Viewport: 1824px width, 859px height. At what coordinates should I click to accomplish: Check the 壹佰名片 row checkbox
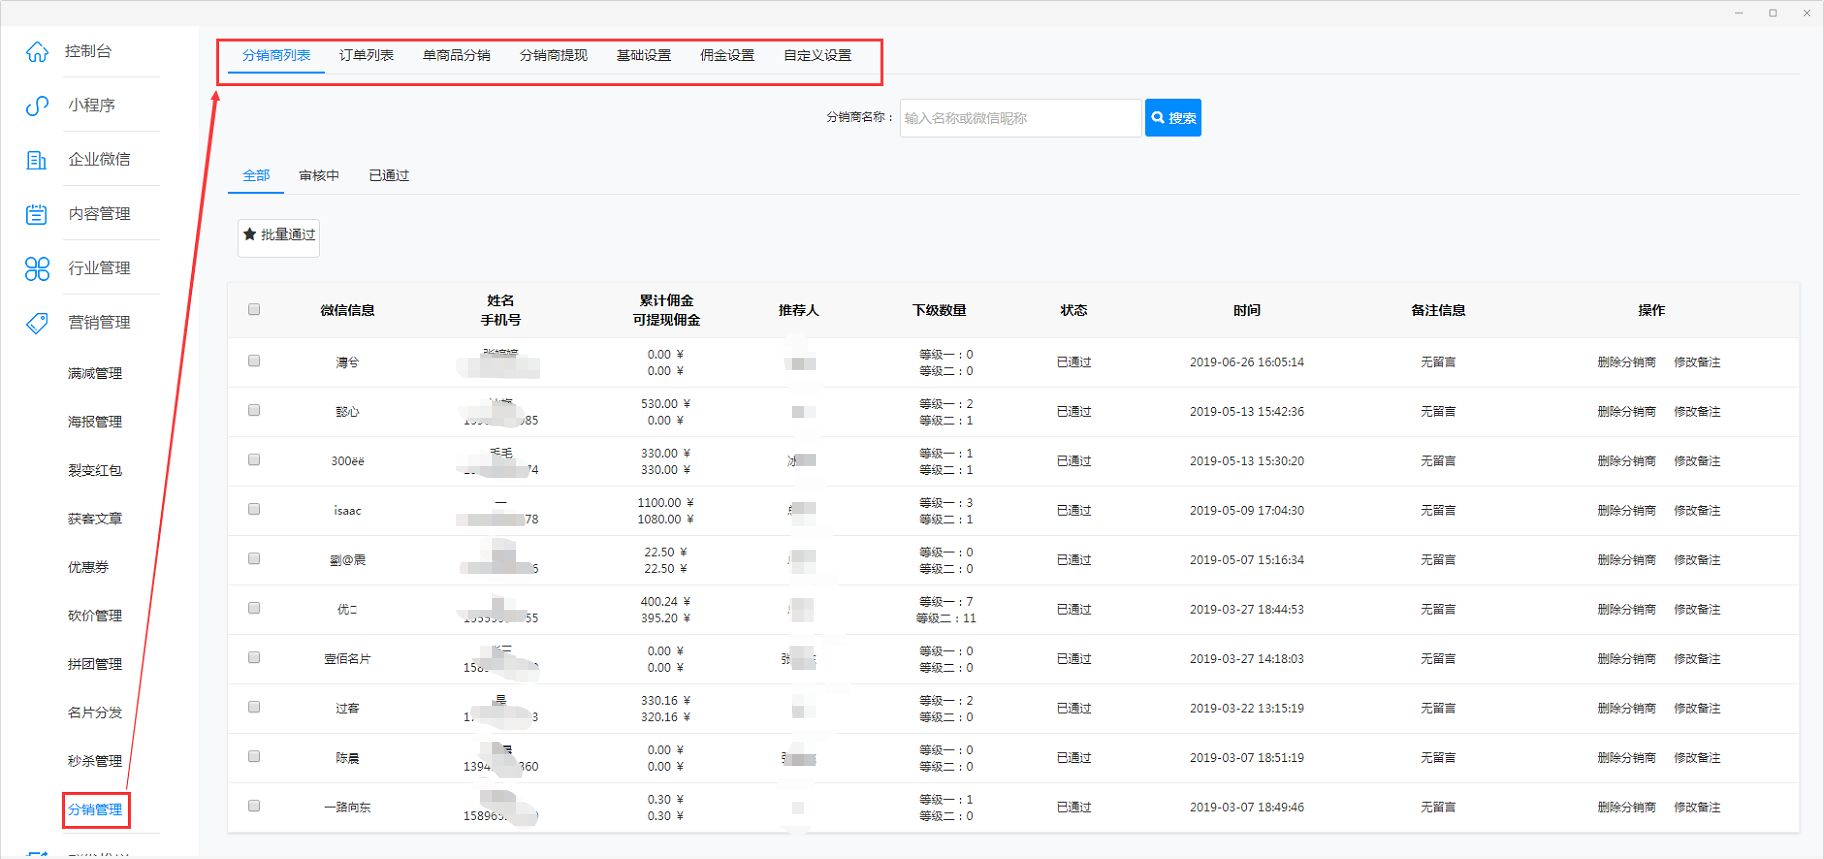click(254, 658)
